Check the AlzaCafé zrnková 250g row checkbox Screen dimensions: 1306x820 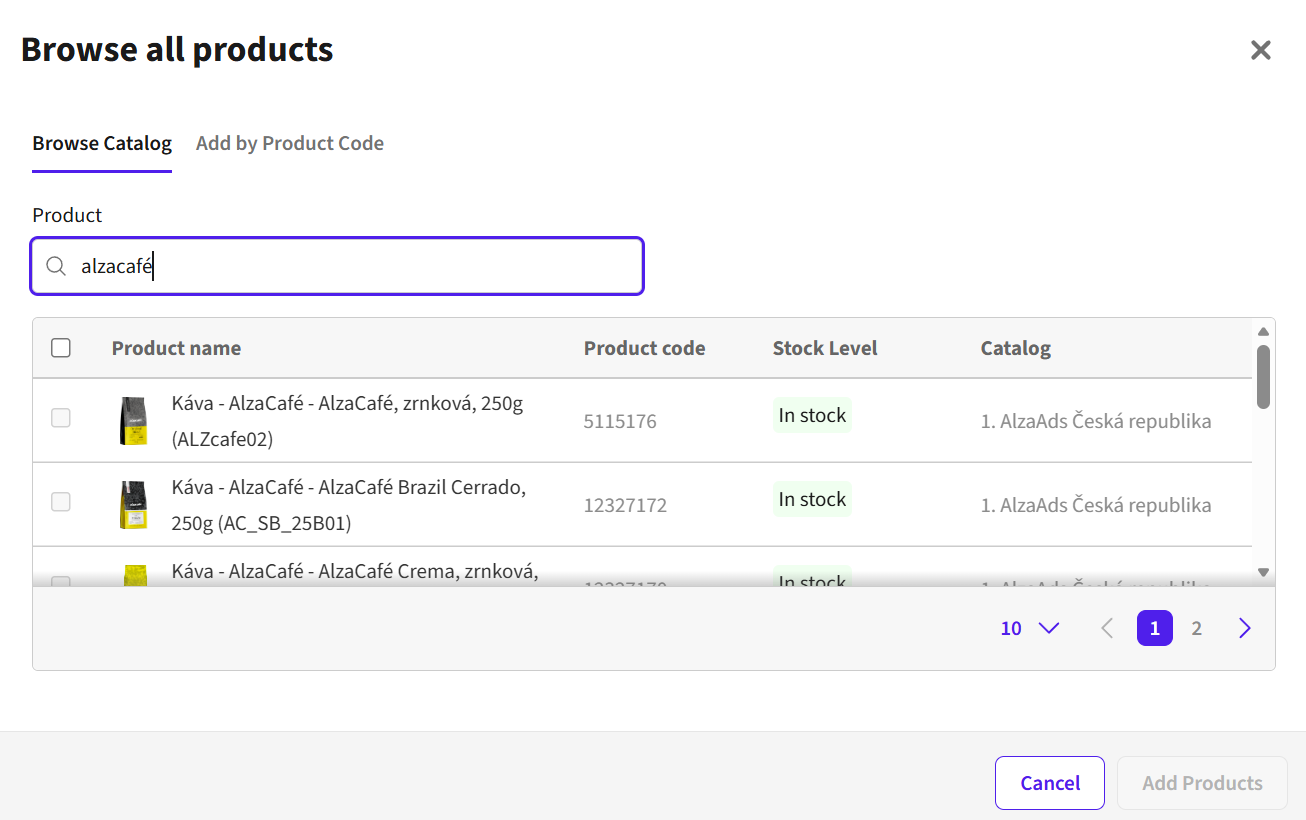pyautogui.click(x=61, y=418)
